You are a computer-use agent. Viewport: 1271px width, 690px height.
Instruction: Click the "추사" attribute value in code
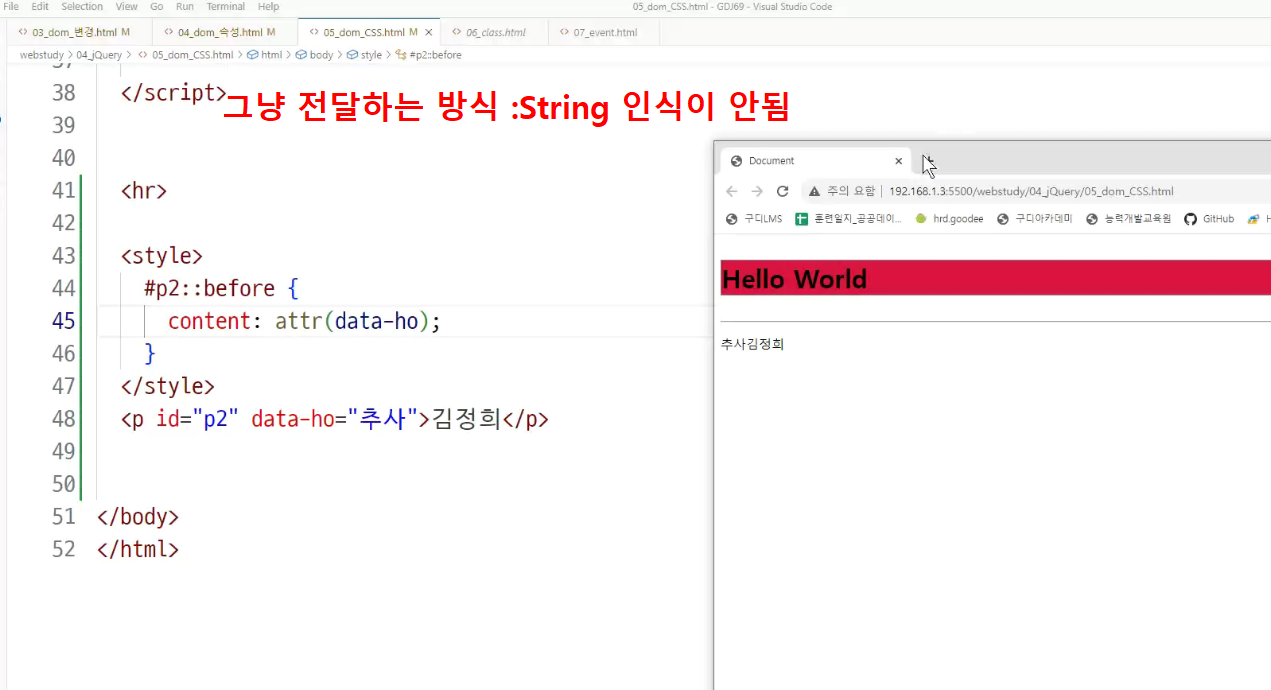tap(381, 419)
